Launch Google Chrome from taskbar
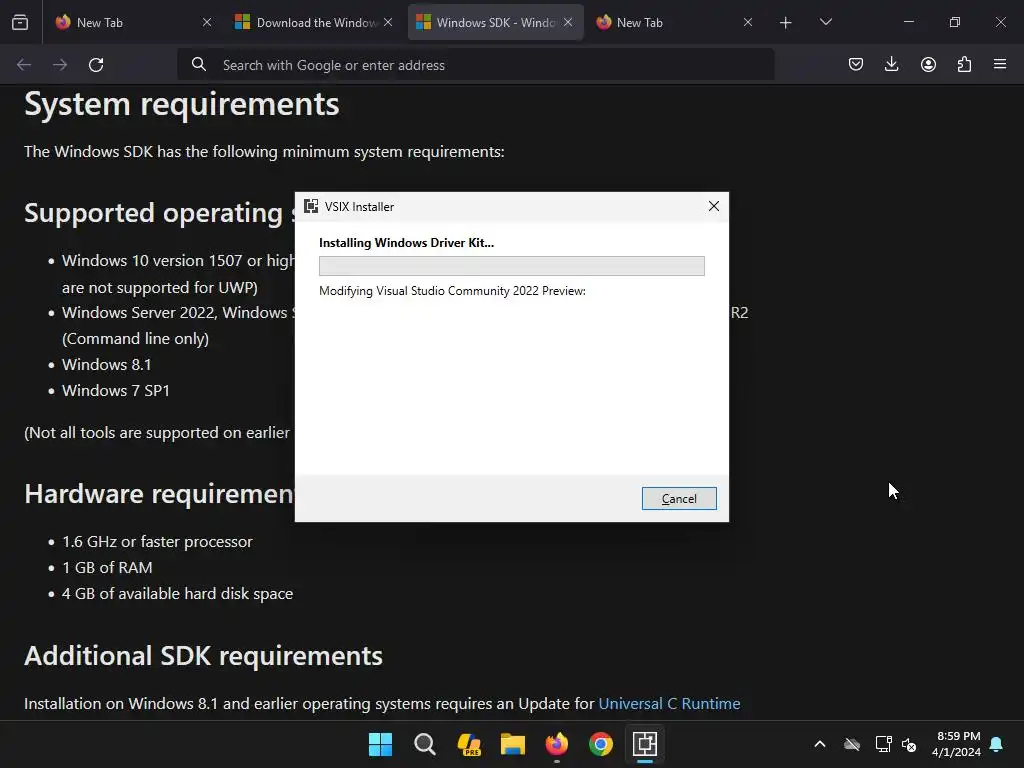This screenshot has height=768, width=1024. pos(601,744)
